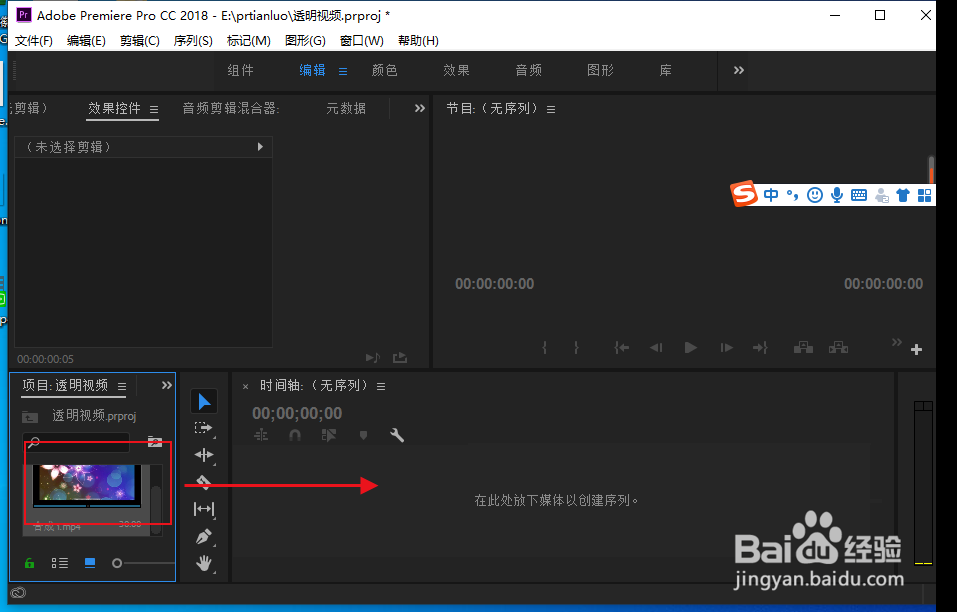Click the Add Button plus in program monitor

[x=916, y=350]
